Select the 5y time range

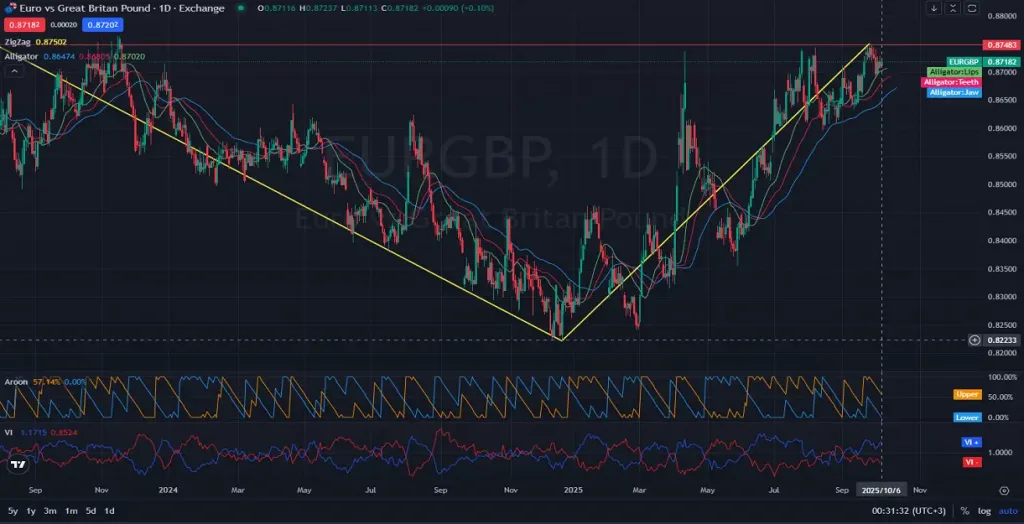(x=12, y=511)
